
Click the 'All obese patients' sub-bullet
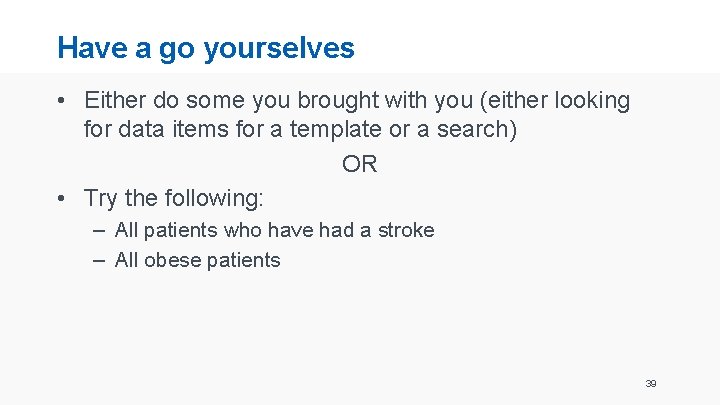tap(197, 261)
